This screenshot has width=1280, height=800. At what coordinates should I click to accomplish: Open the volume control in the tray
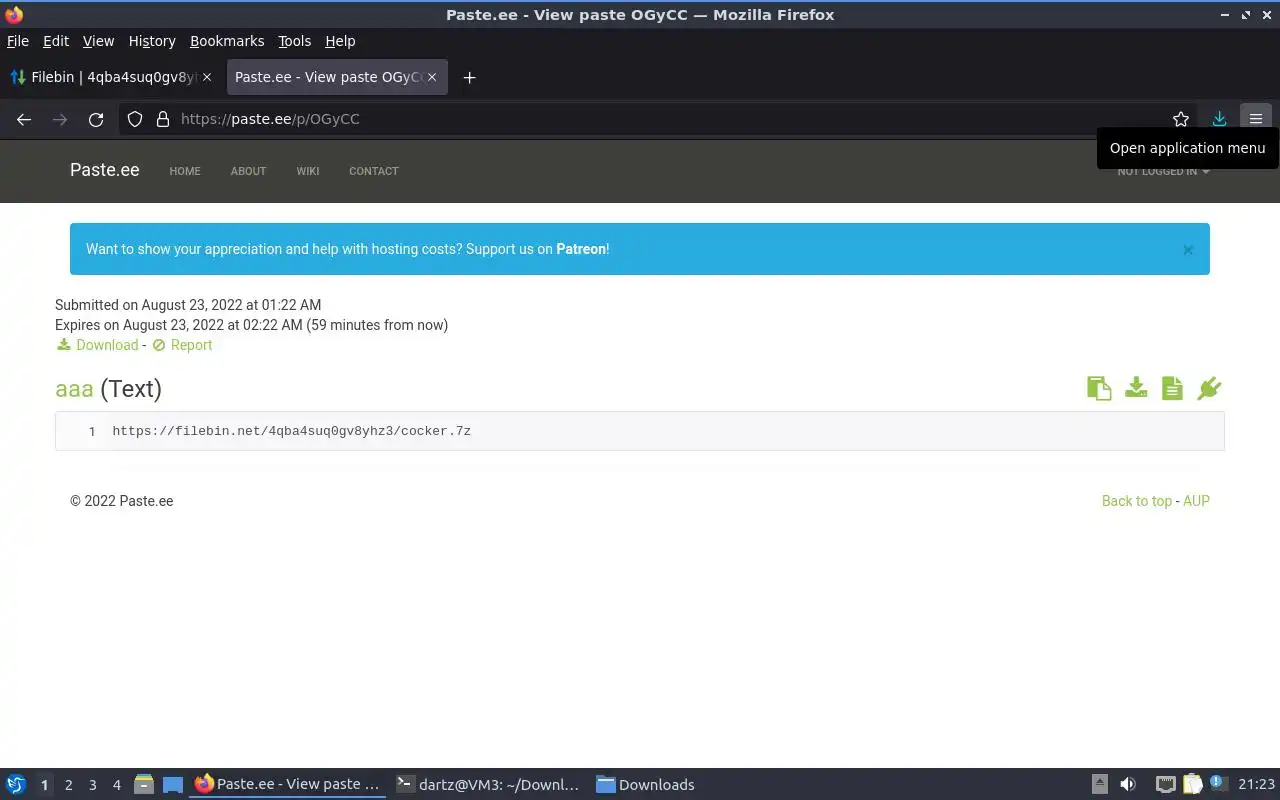(x=1128, y=785)
